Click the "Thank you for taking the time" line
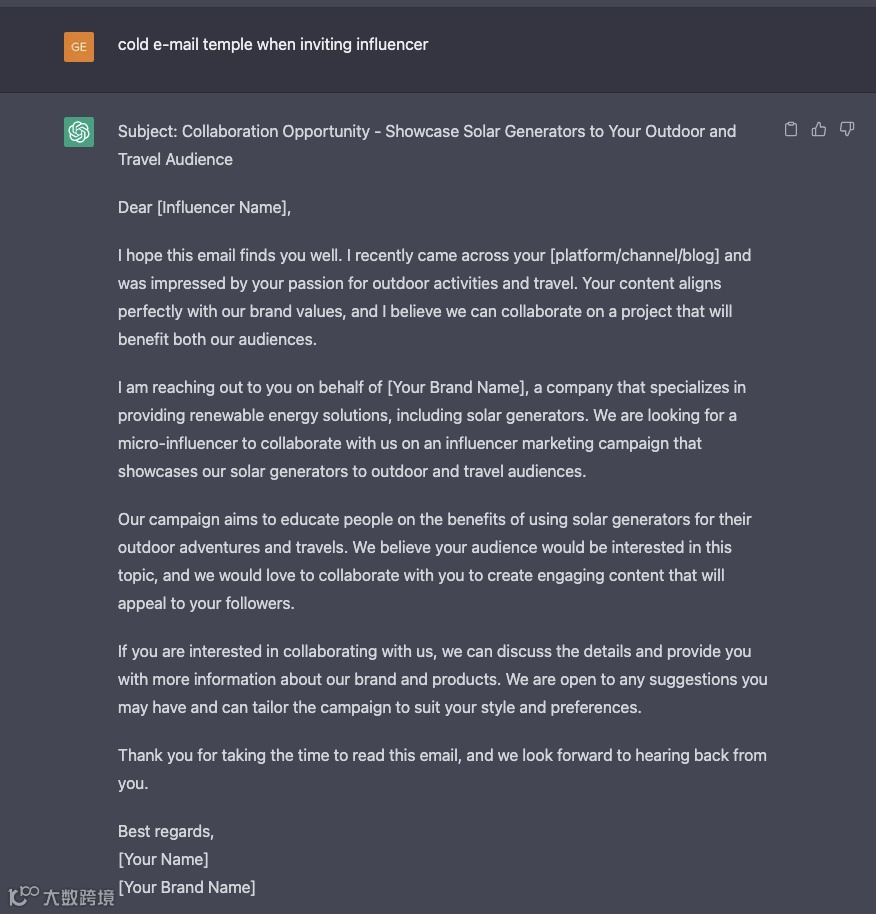The height and width of the screenshot is (914, 876). click(x=442, y=755)
